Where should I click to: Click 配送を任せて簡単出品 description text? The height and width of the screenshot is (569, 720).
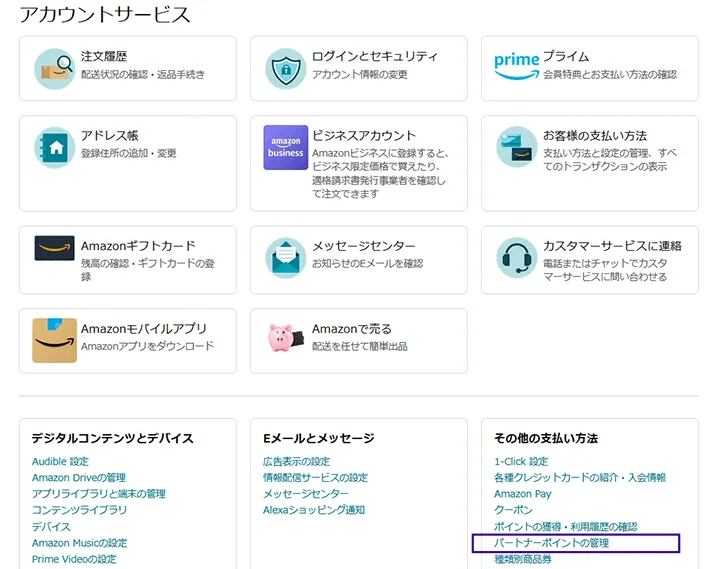pyautogui.click(x=360, y=346)
